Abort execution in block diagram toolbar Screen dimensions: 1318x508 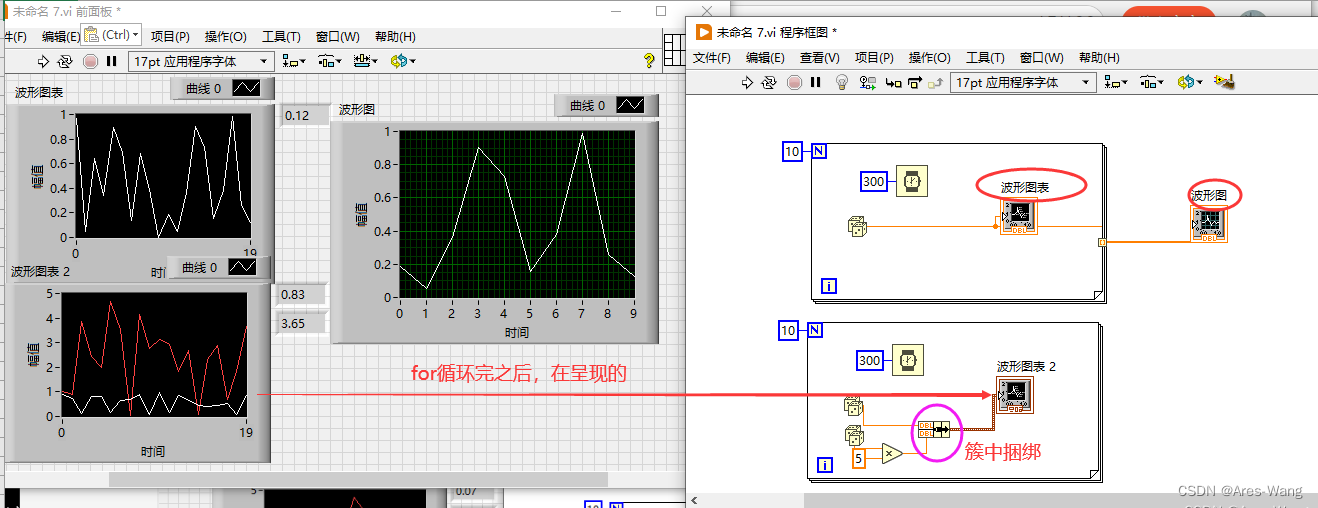(795, 82)
